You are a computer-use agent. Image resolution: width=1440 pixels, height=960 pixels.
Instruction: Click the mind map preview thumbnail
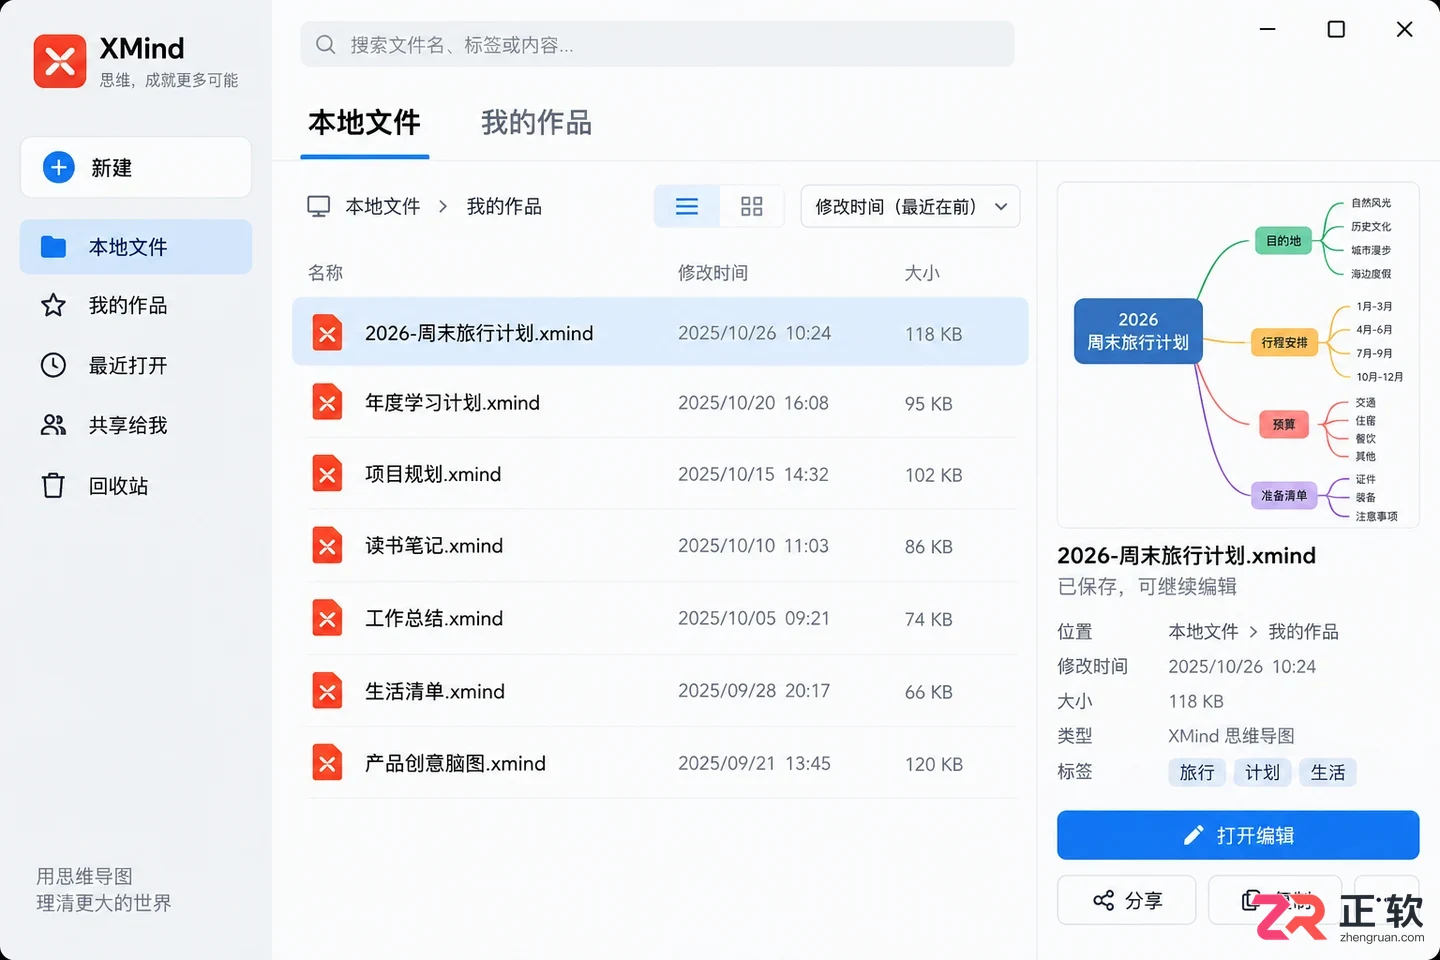click(1238, 355)
